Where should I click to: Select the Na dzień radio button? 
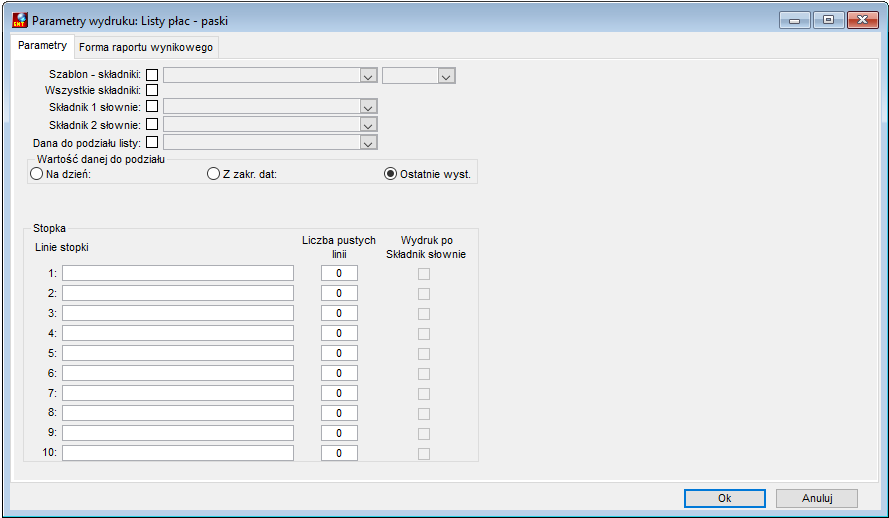tap(37, 174)
